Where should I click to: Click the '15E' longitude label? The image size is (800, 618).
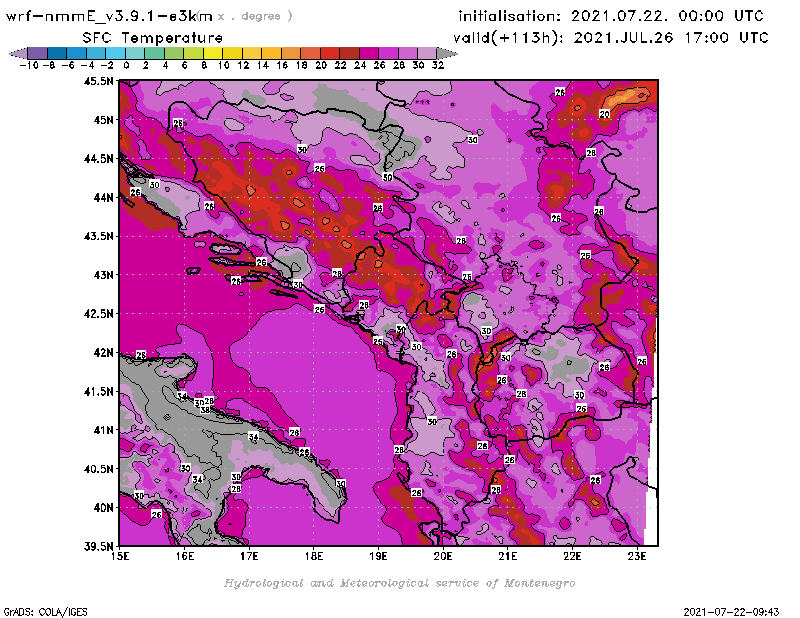pyautogui.click(x=120, y=556)
